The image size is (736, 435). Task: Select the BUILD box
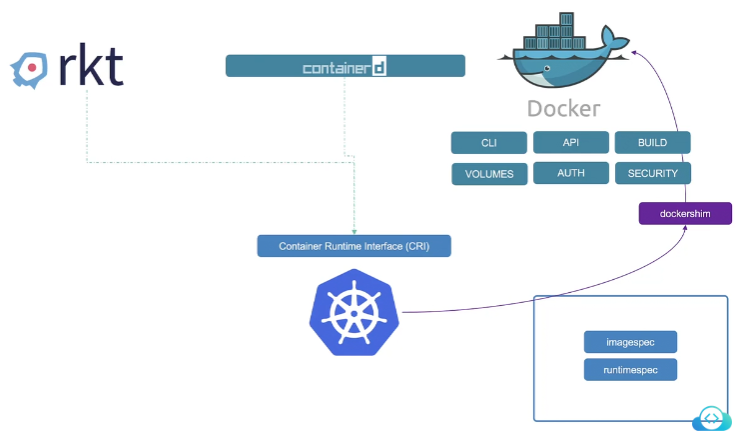[x=652, y=142]
